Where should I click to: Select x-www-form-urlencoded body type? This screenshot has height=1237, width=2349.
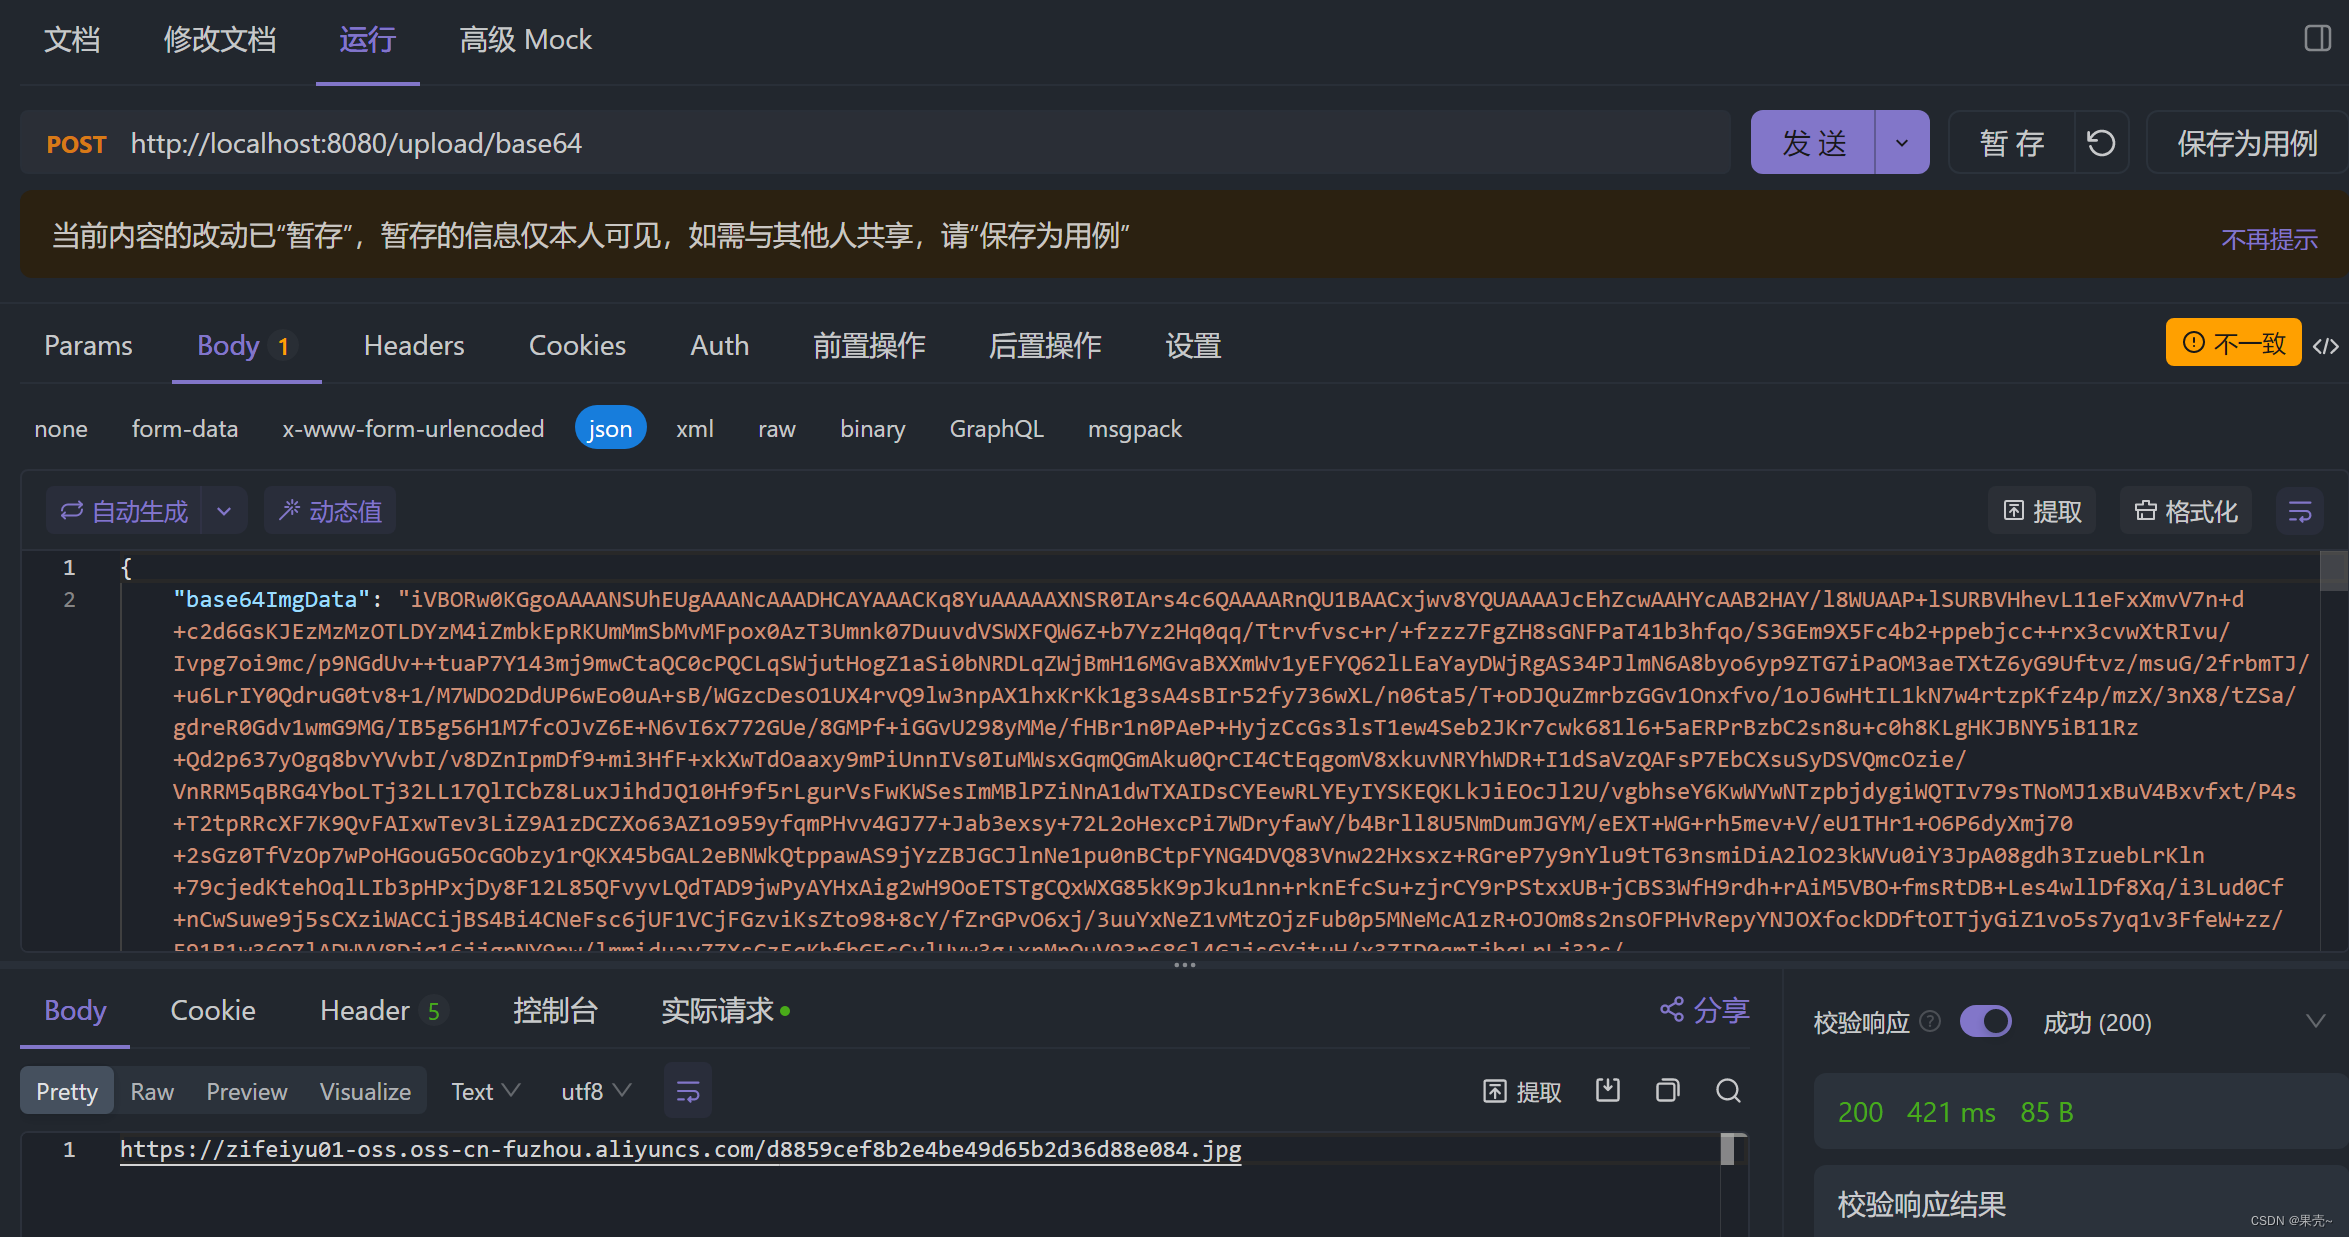pyautogui.click(x=413, y=429)
